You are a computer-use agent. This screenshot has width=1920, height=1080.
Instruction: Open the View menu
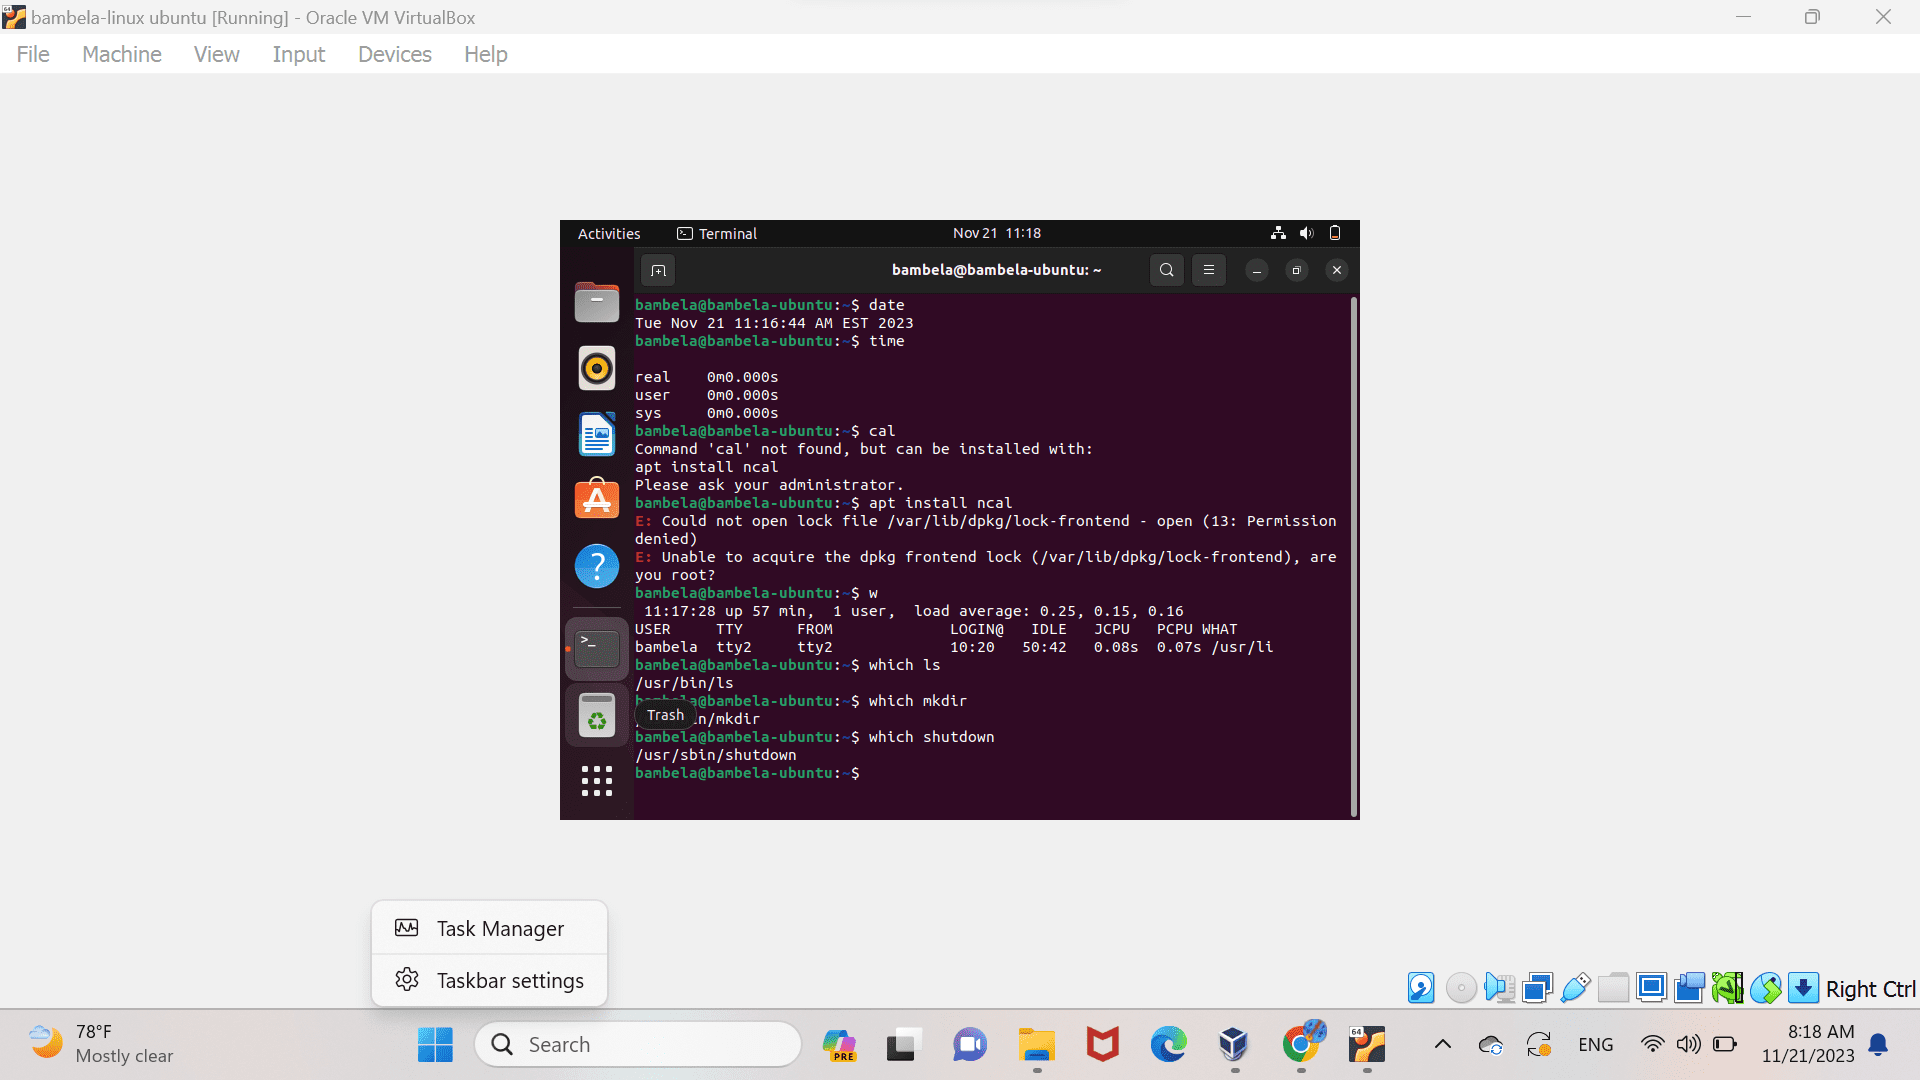click(x=216, y=54)
